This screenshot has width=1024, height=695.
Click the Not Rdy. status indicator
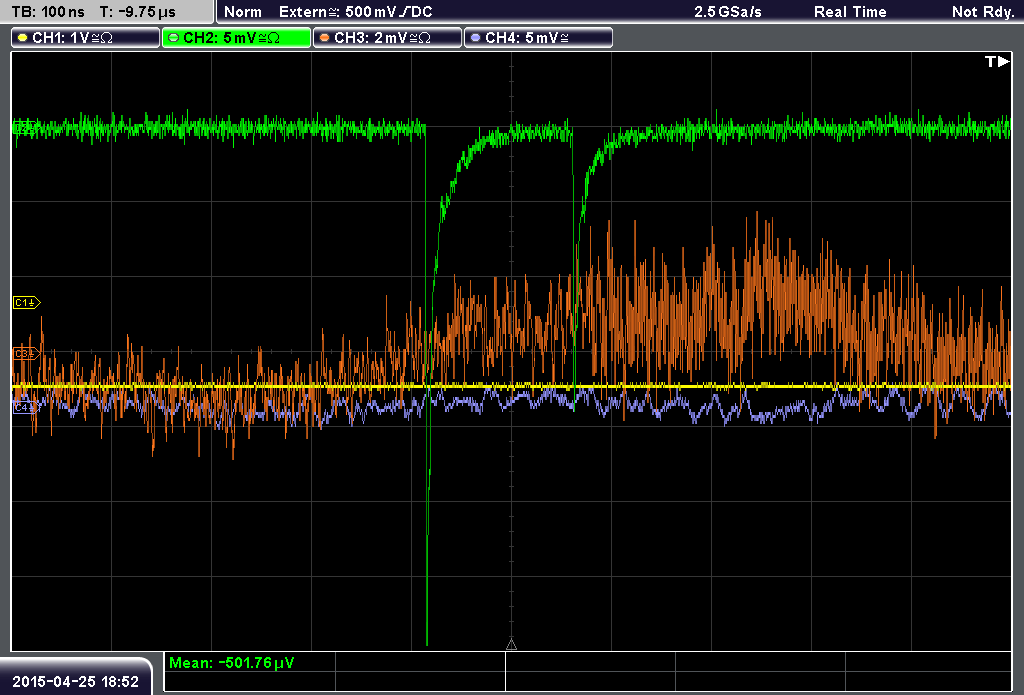pos(983,12)
